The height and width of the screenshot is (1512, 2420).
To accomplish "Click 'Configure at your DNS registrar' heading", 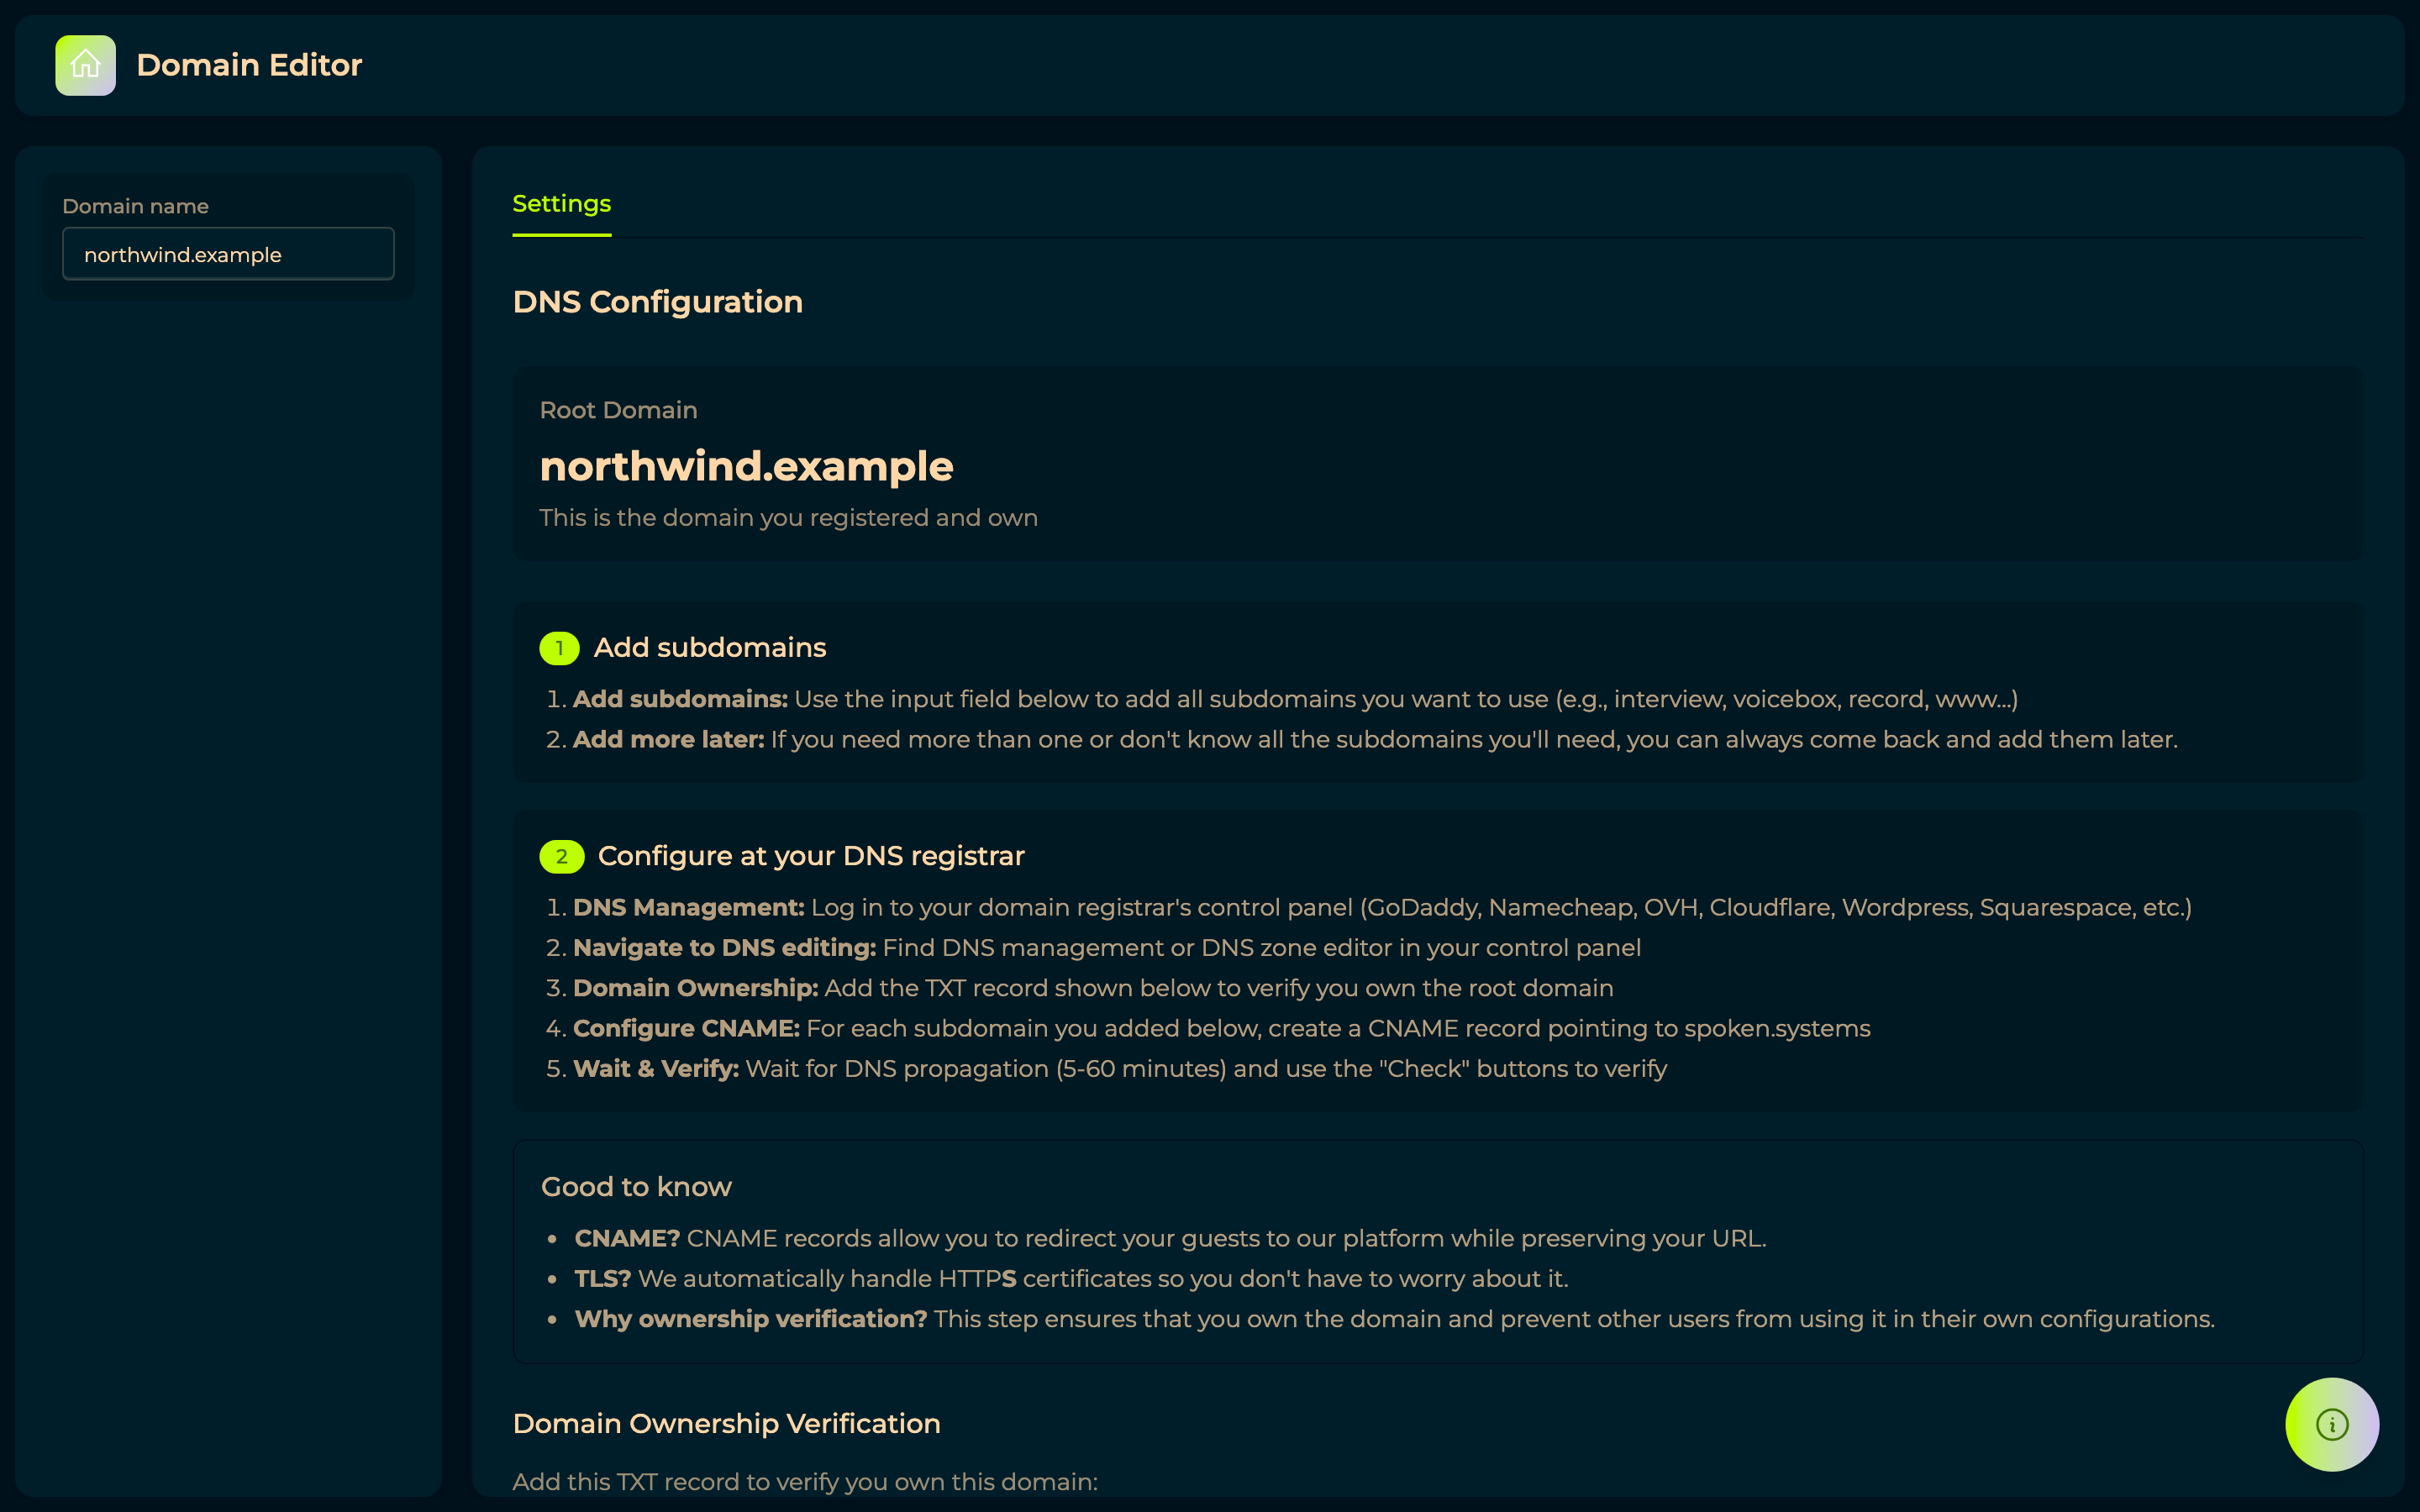I will pyautogui.click(x=811, y=856).
